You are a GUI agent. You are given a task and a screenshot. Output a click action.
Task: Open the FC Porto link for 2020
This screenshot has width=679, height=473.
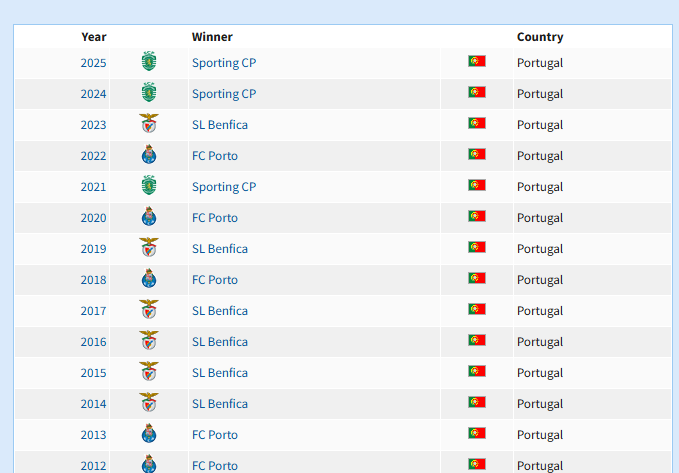215,218
